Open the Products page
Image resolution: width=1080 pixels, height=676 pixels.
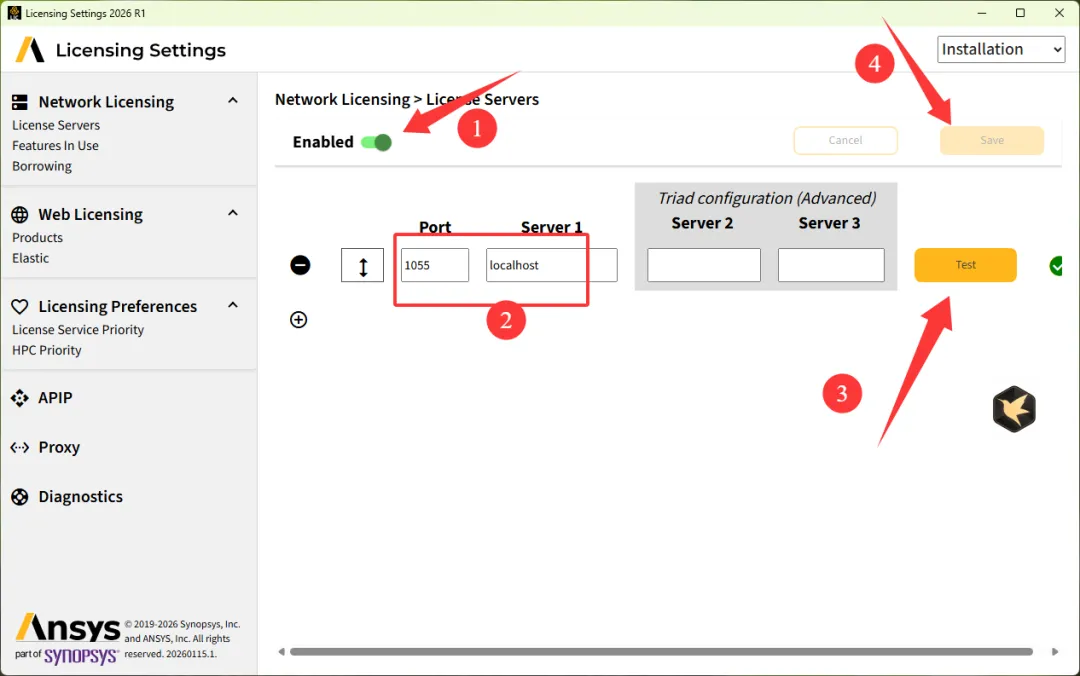pos(37,237)
